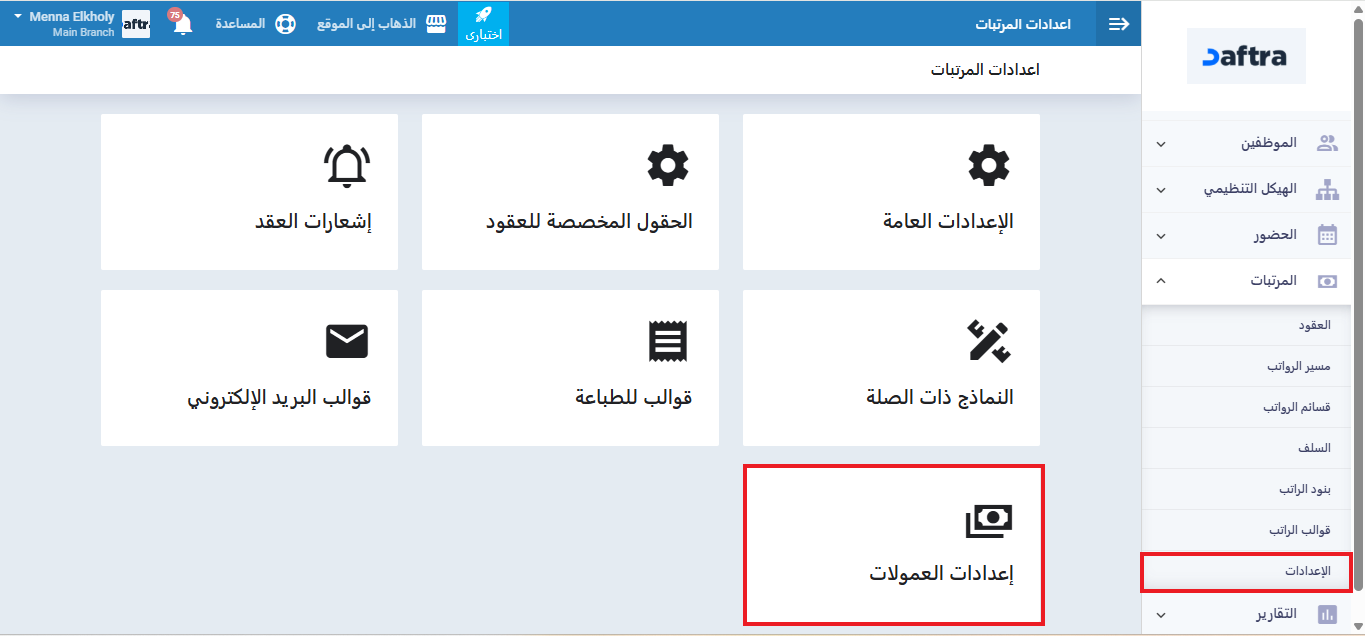Click the contract notifications bell icon
Screen dimensions: 1365x636
[347, 165]
